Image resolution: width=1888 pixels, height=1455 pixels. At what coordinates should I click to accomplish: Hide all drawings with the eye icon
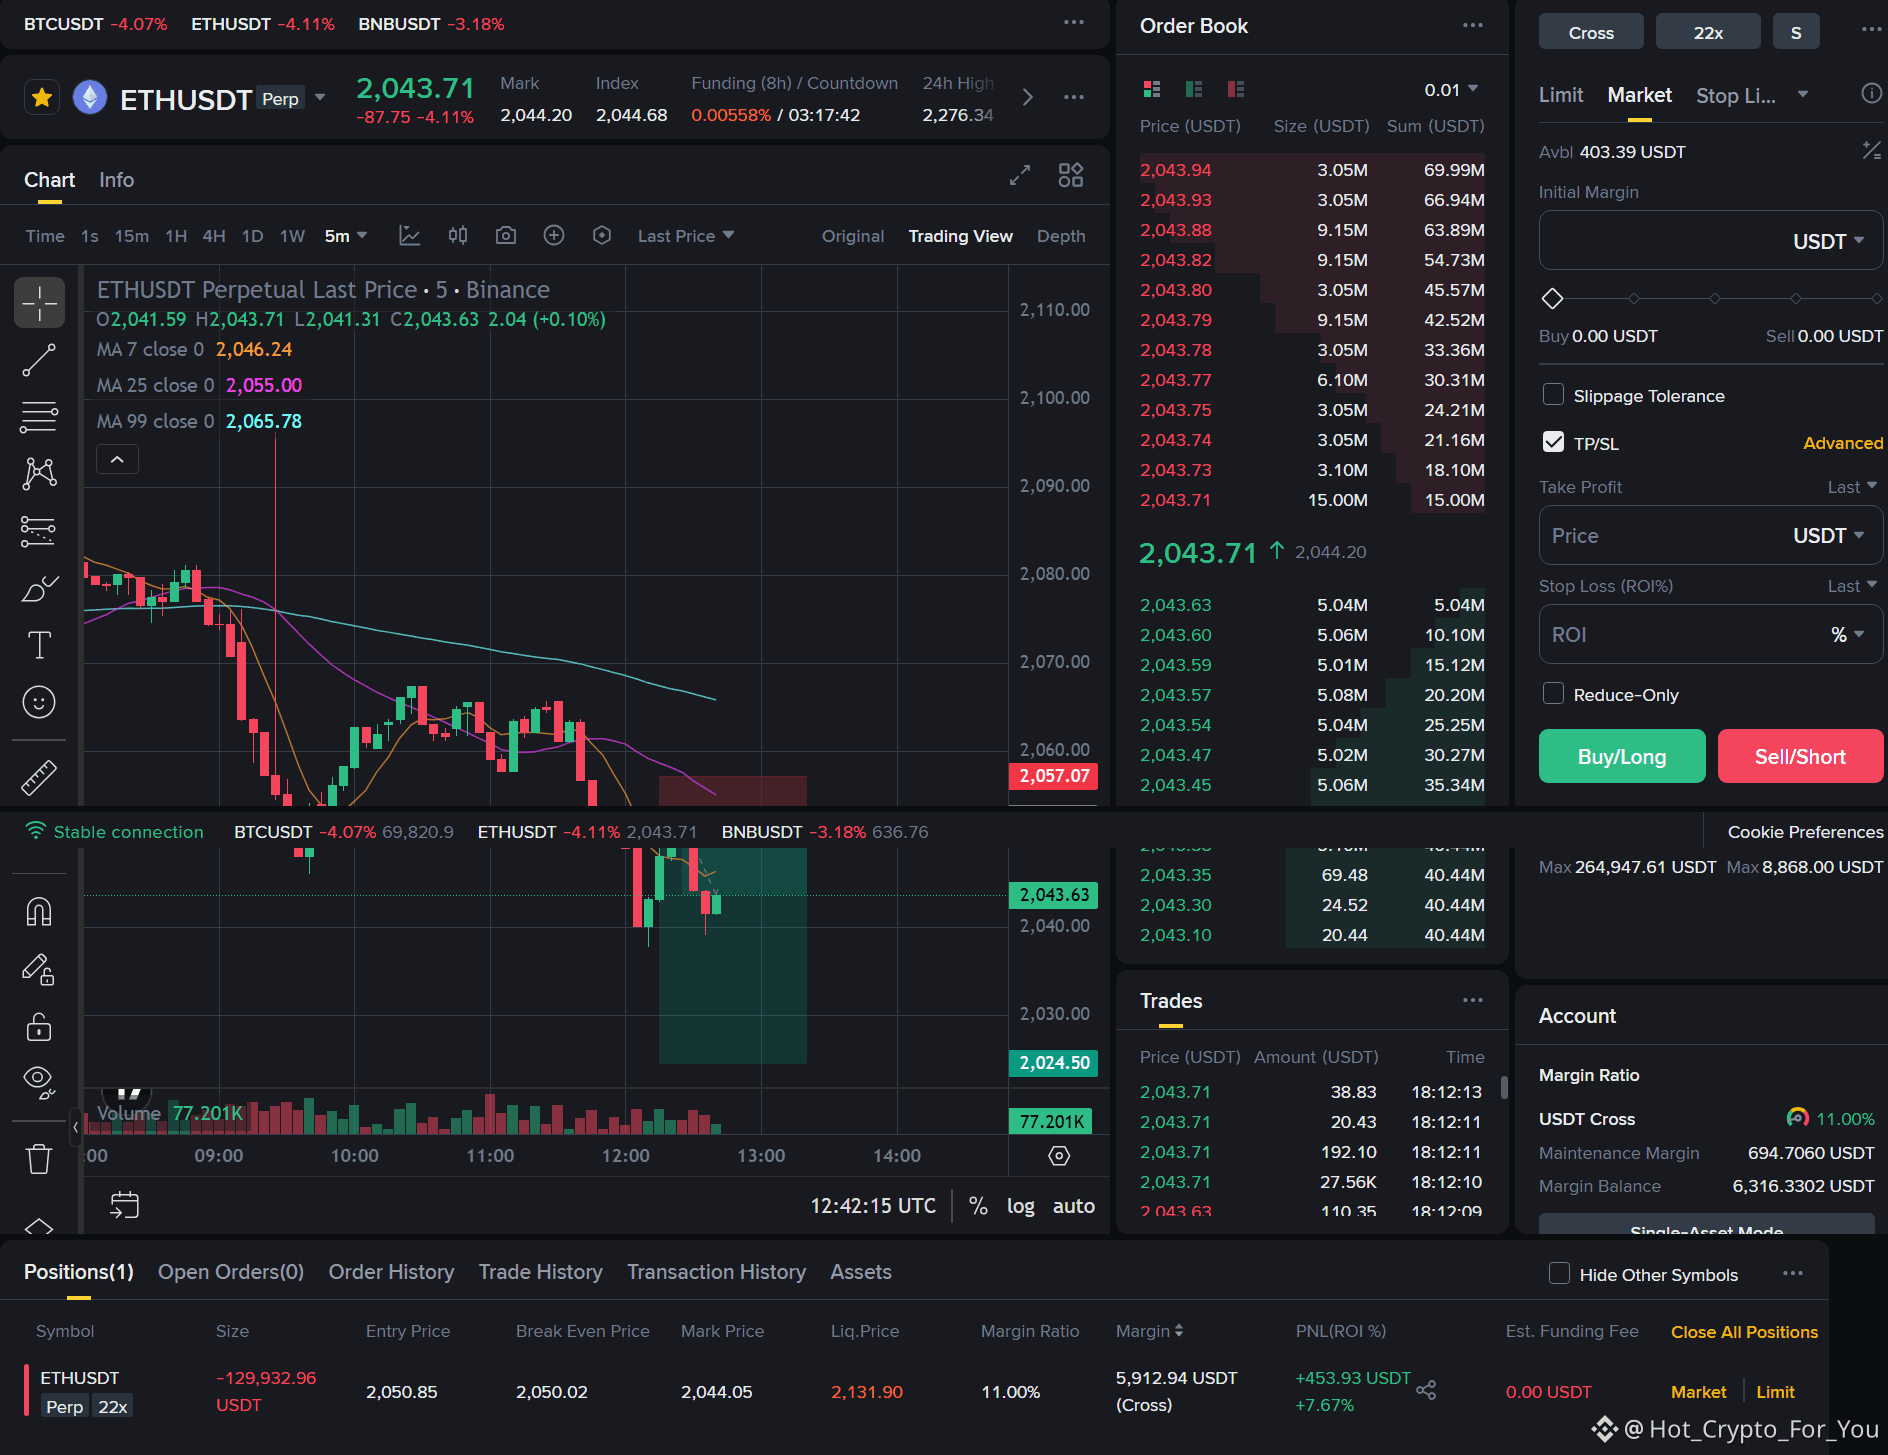(x=39, y=1081)
